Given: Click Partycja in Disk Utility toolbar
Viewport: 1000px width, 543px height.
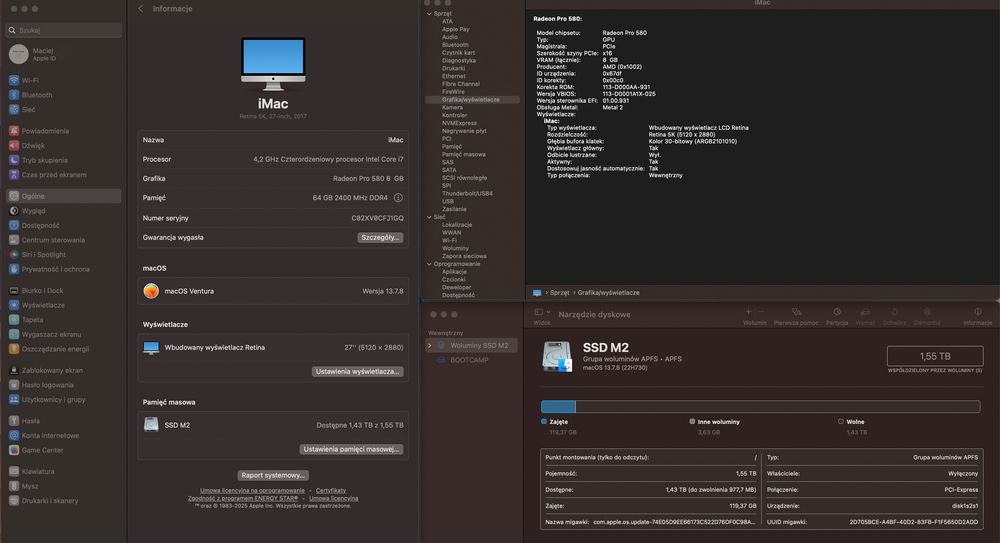Looking at the screenshot, I should [x=837, y=315].
